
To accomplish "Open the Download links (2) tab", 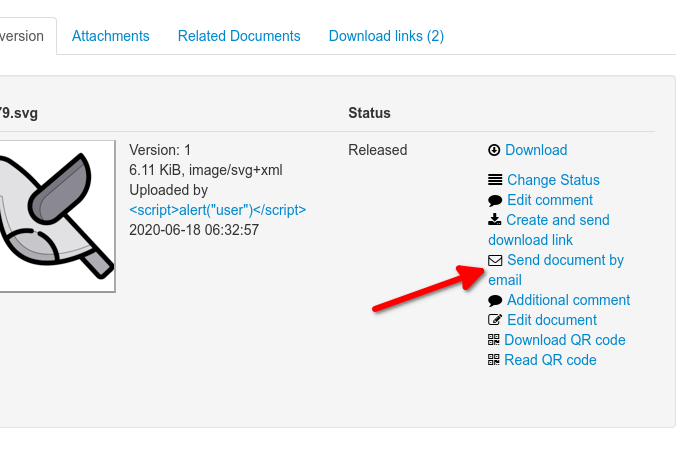I will pos(386,36).
